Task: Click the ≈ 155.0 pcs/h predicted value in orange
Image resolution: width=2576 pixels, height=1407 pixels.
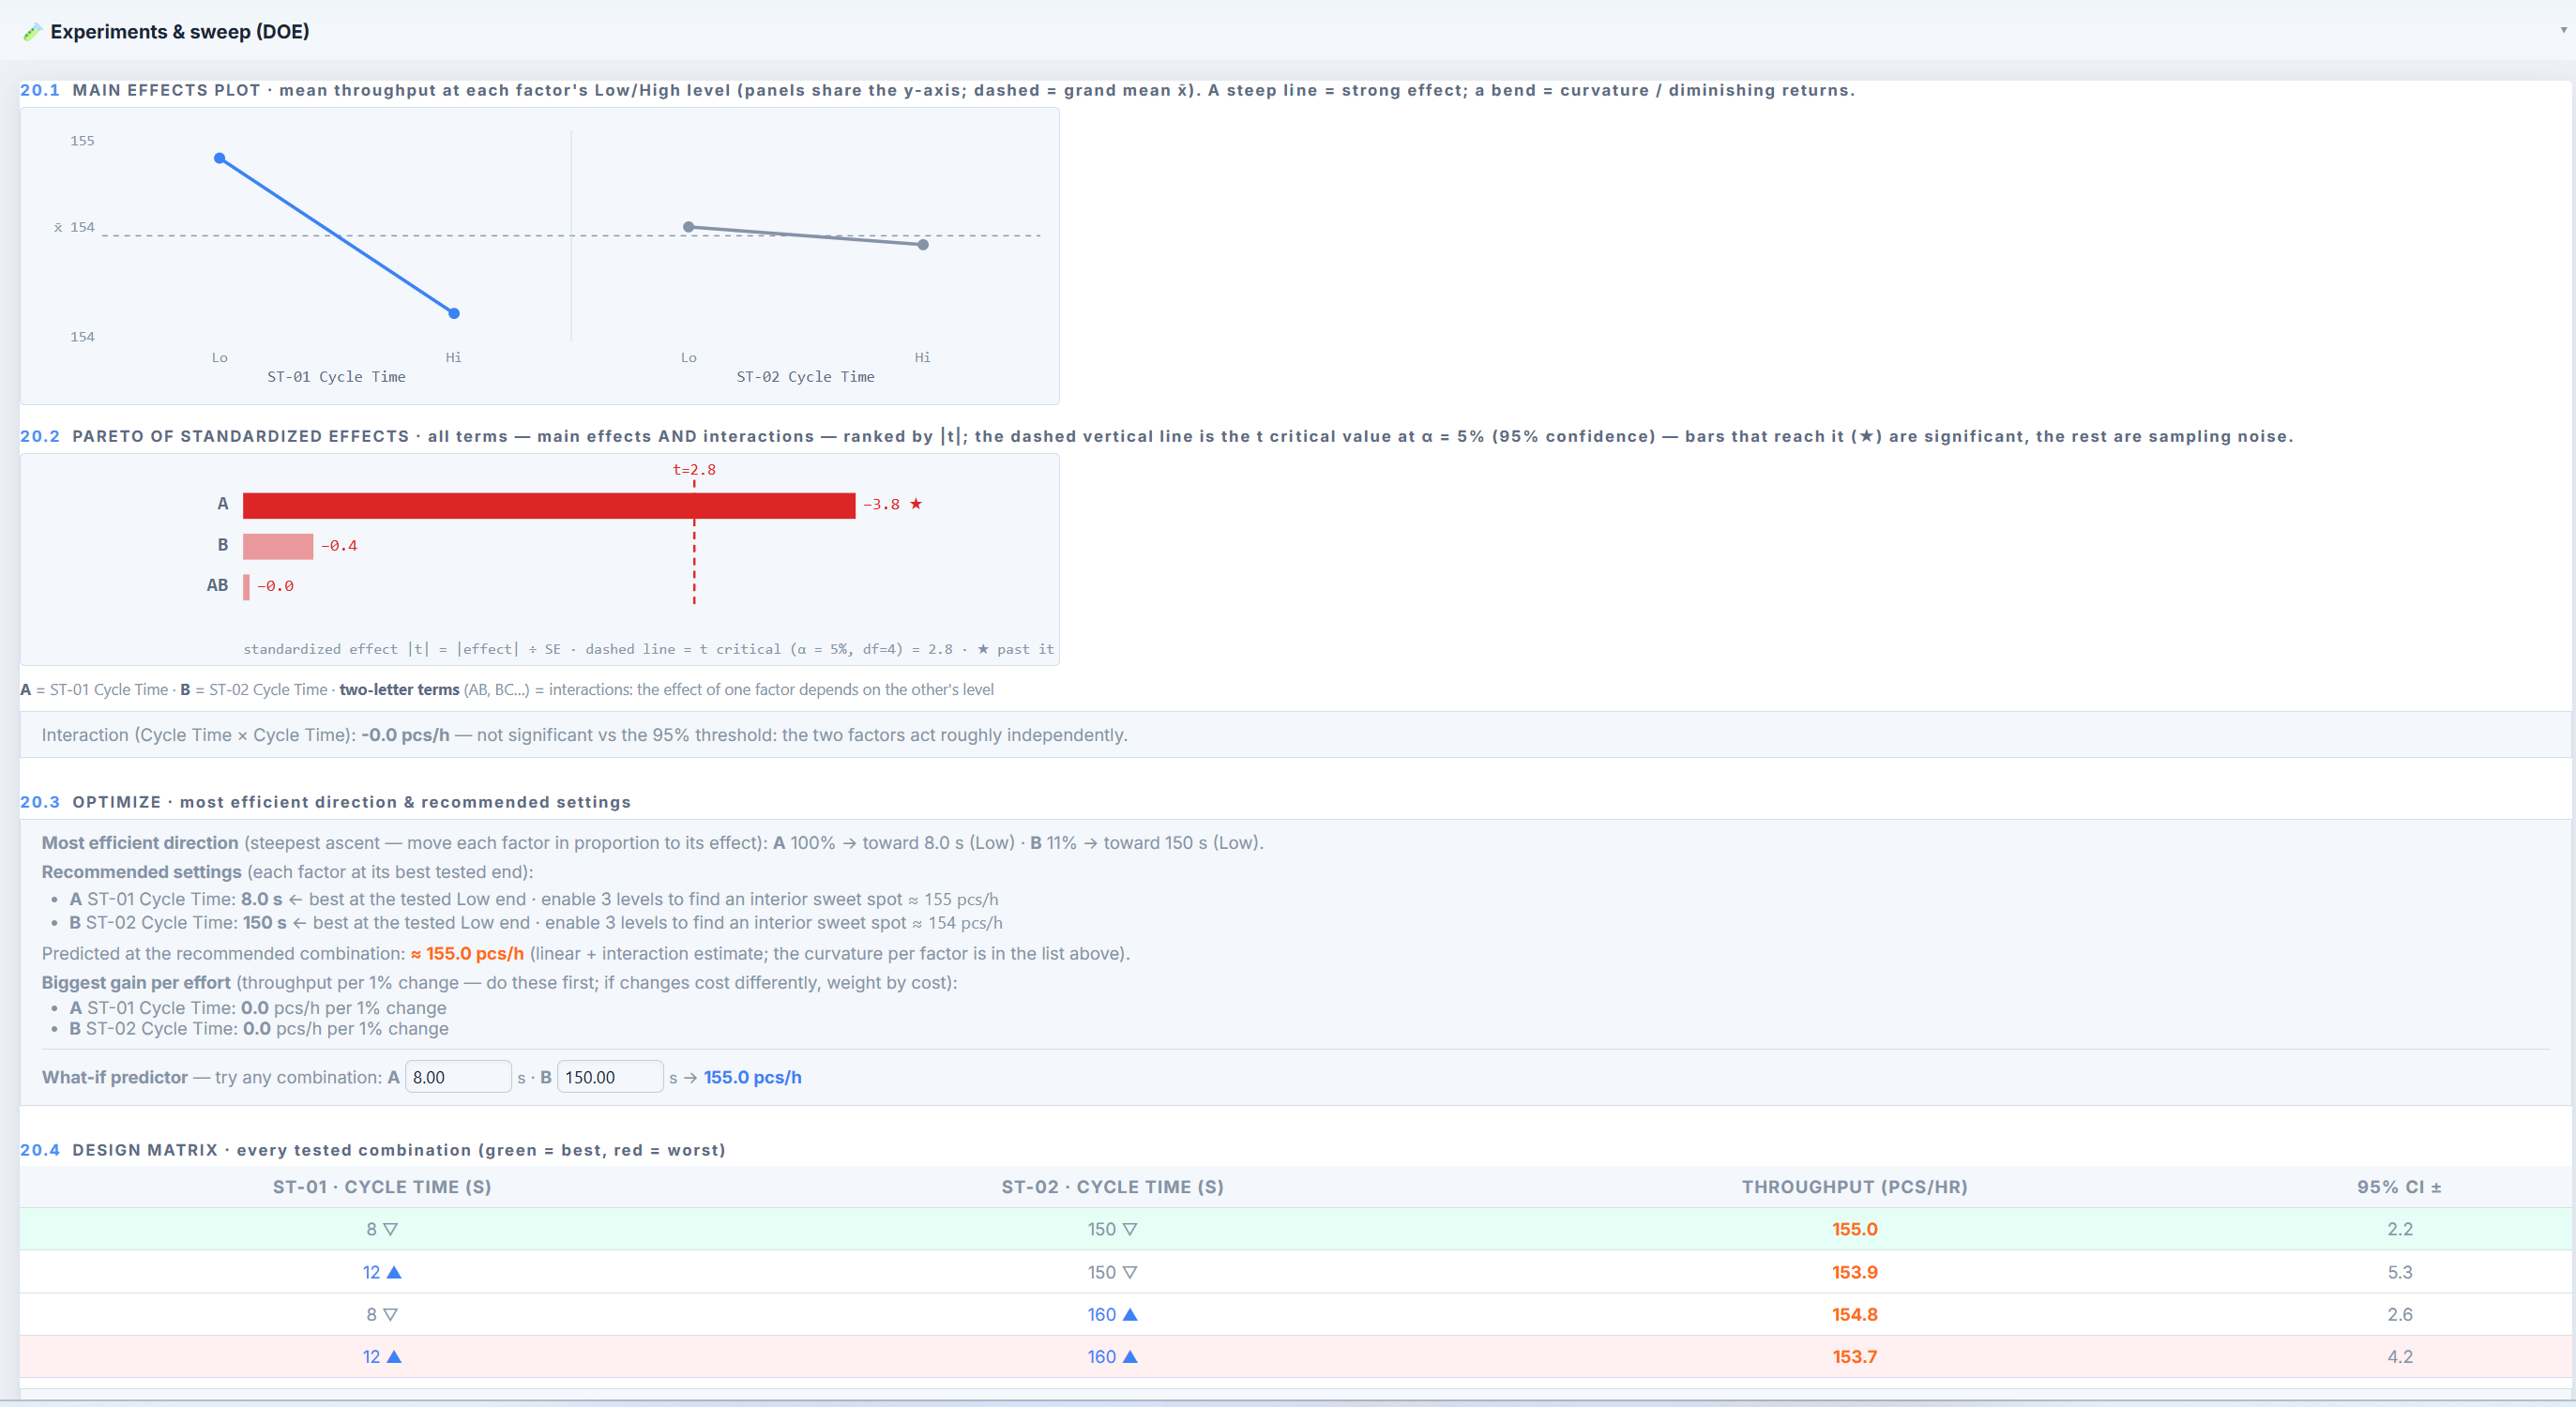Action: tap(467, 953)
